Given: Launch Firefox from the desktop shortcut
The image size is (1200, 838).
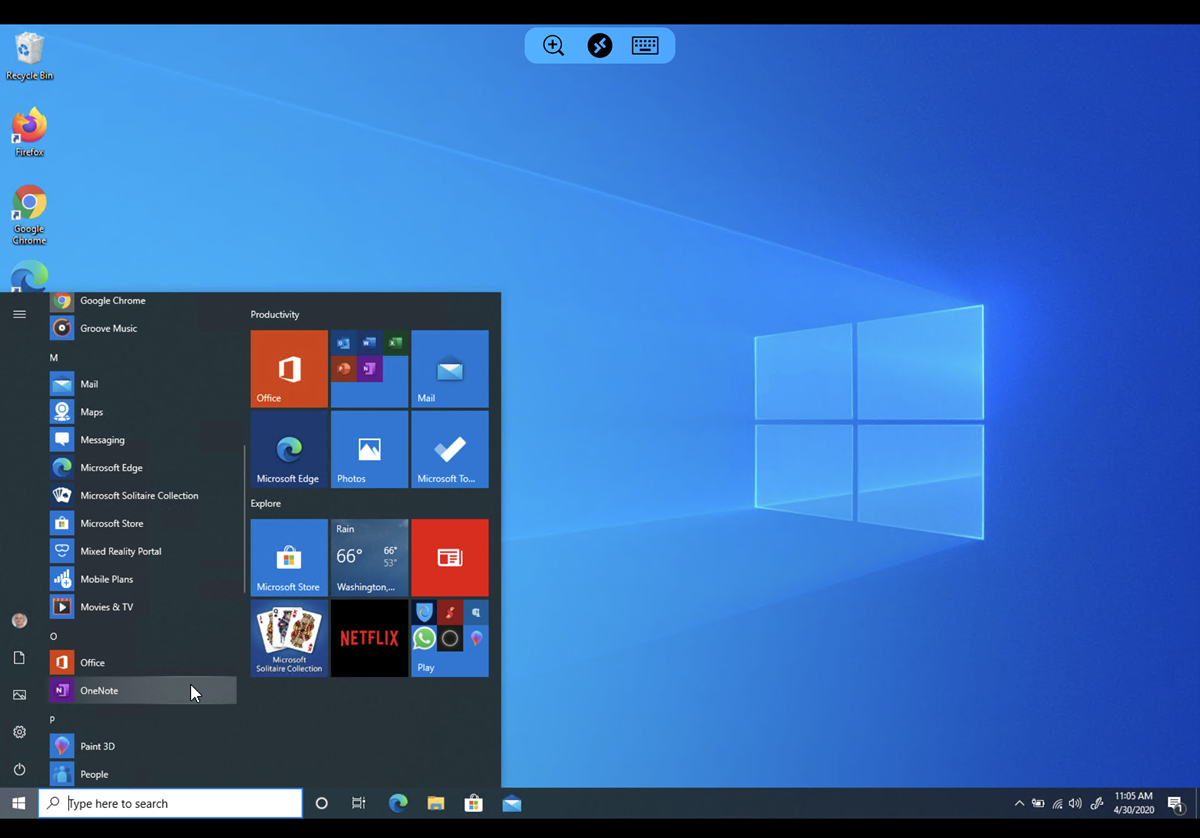Looking at the screenshot, I should tap(29, 133).
